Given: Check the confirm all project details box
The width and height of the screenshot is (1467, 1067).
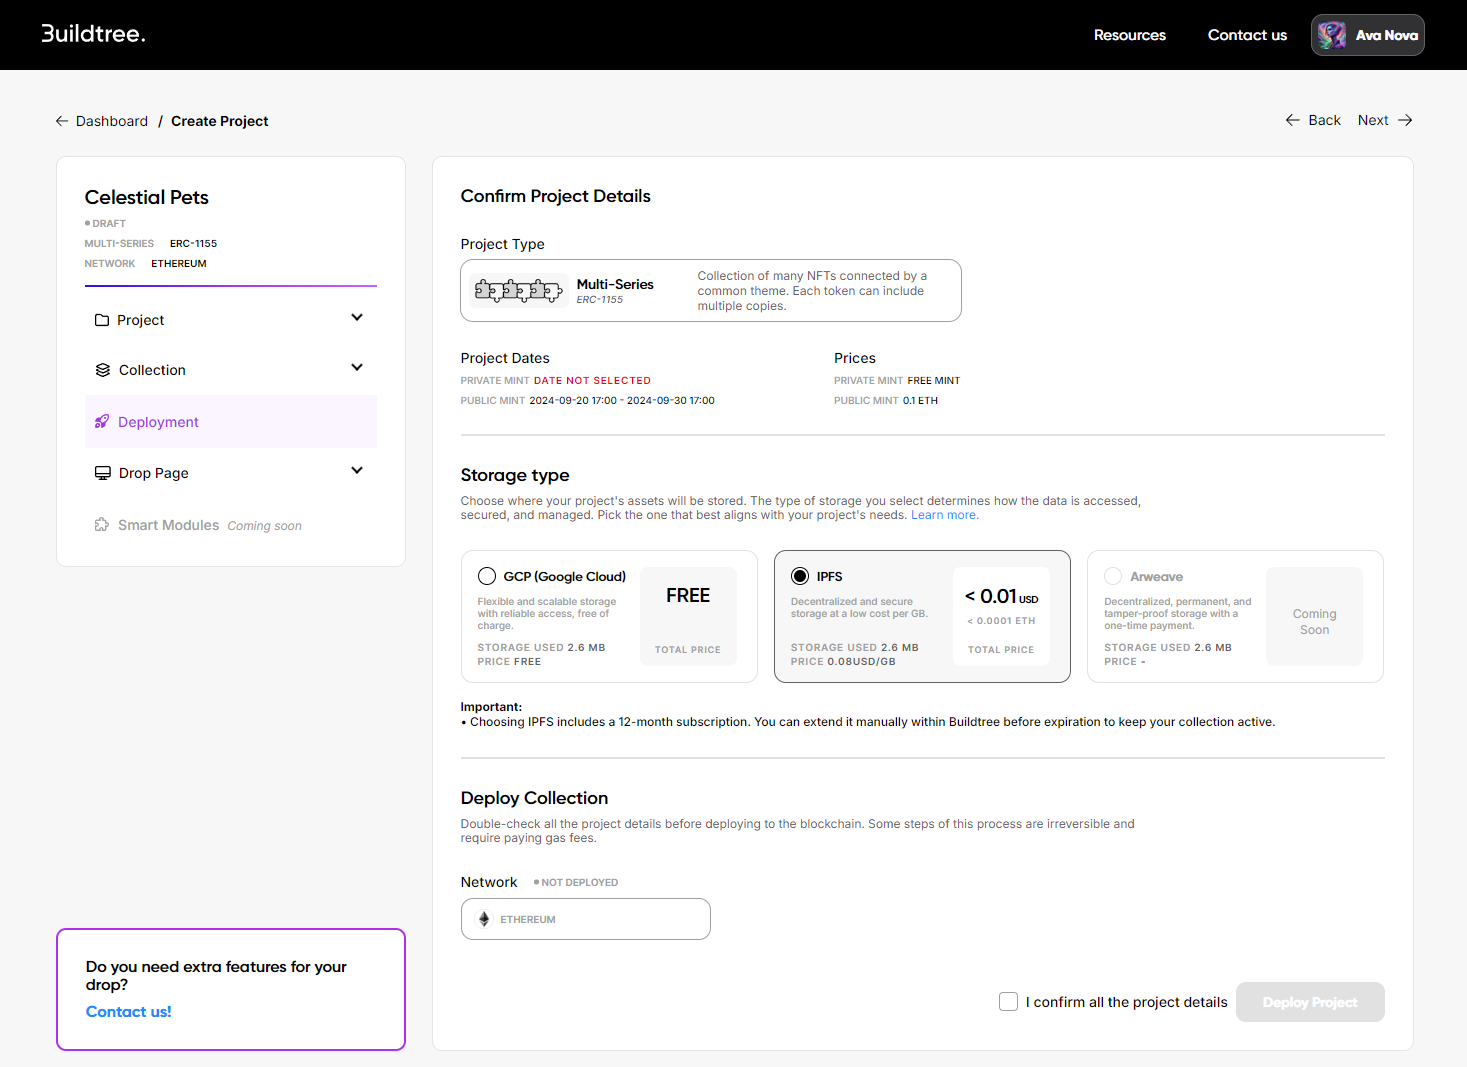Looking at the screenshot, I should [x=1008, y=1002].
